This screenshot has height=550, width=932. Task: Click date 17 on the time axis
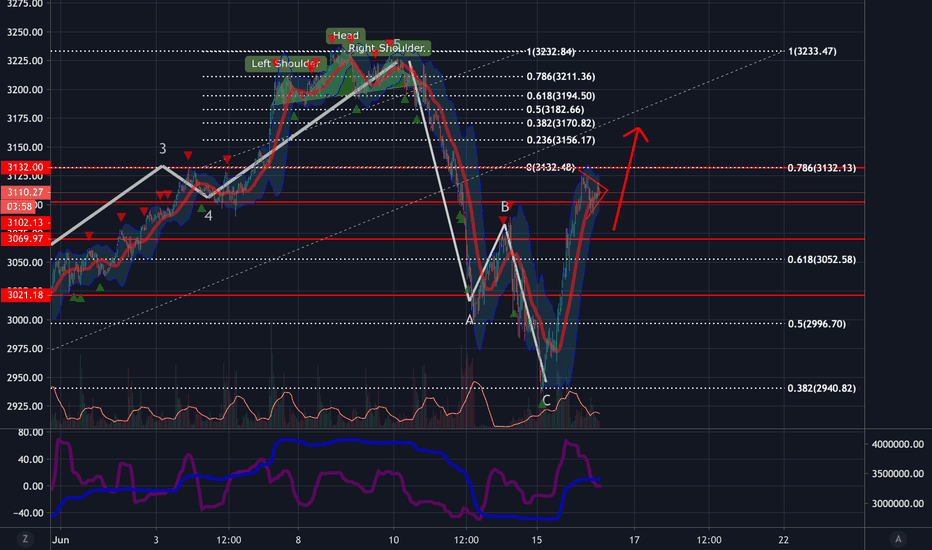[x=635, y=540]
